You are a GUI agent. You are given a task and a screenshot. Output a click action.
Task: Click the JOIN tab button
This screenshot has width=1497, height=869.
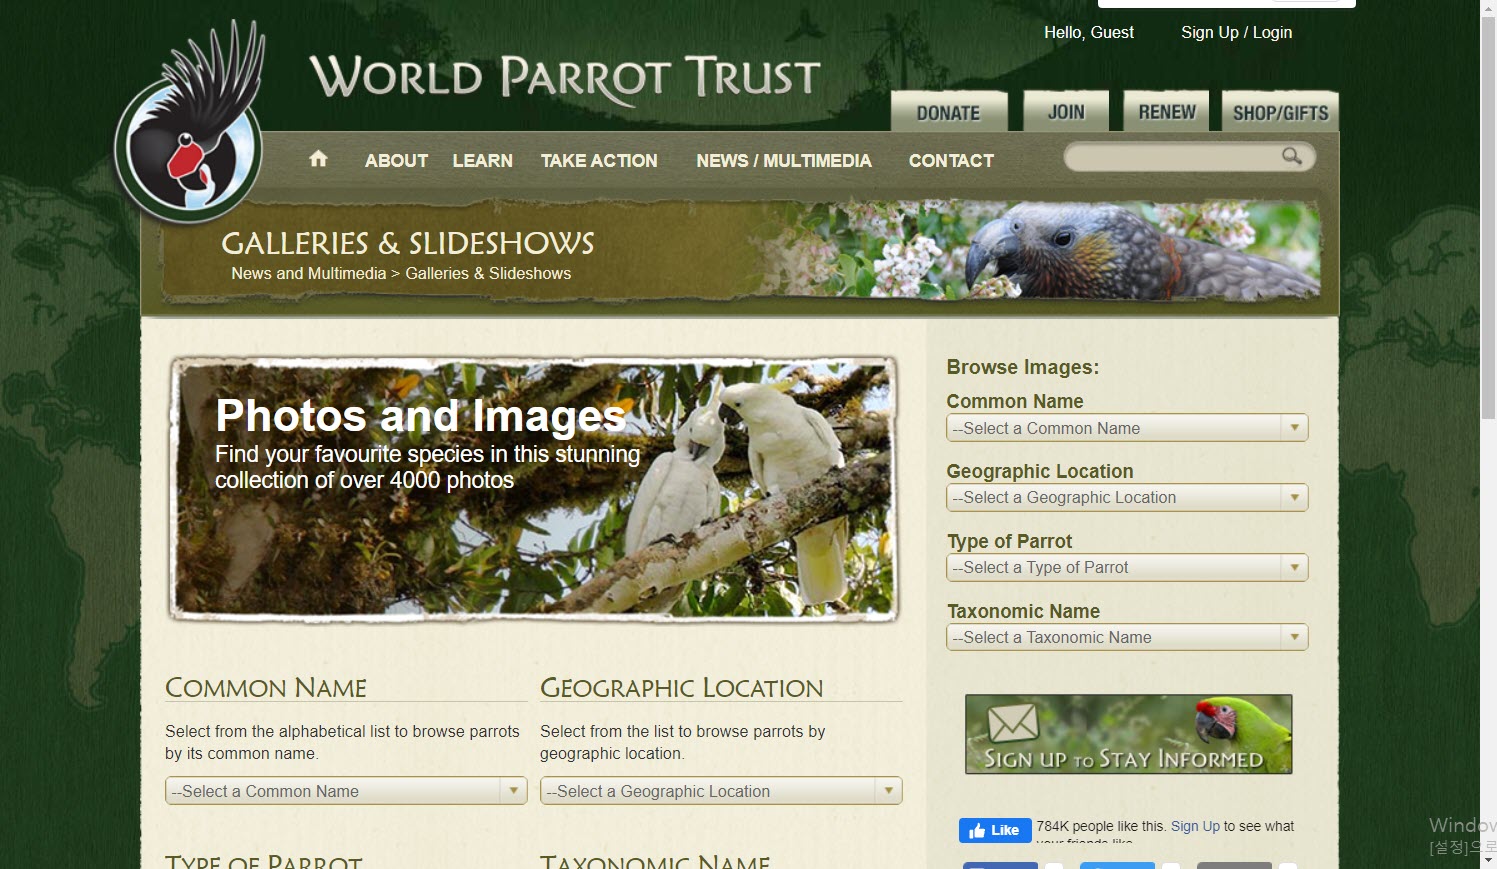(x=1066, y=112)
